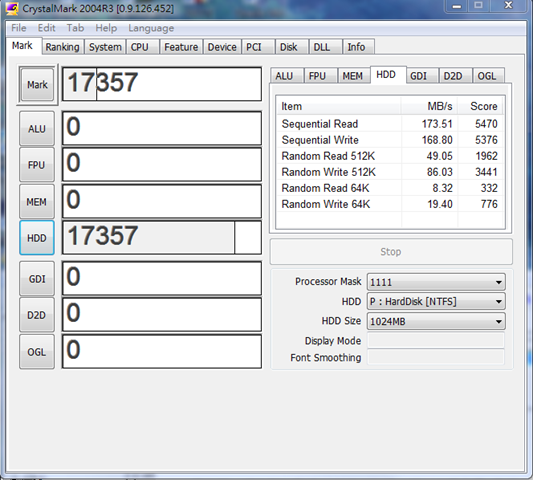Open the Language menu
The width and height of the screenshot is (533, 480).
[151, 28]
